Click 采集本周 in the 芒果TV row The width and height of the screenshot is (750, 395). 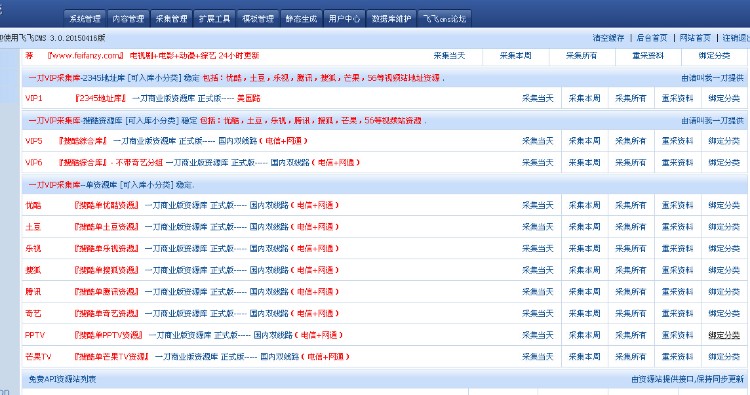coord(584,357)
